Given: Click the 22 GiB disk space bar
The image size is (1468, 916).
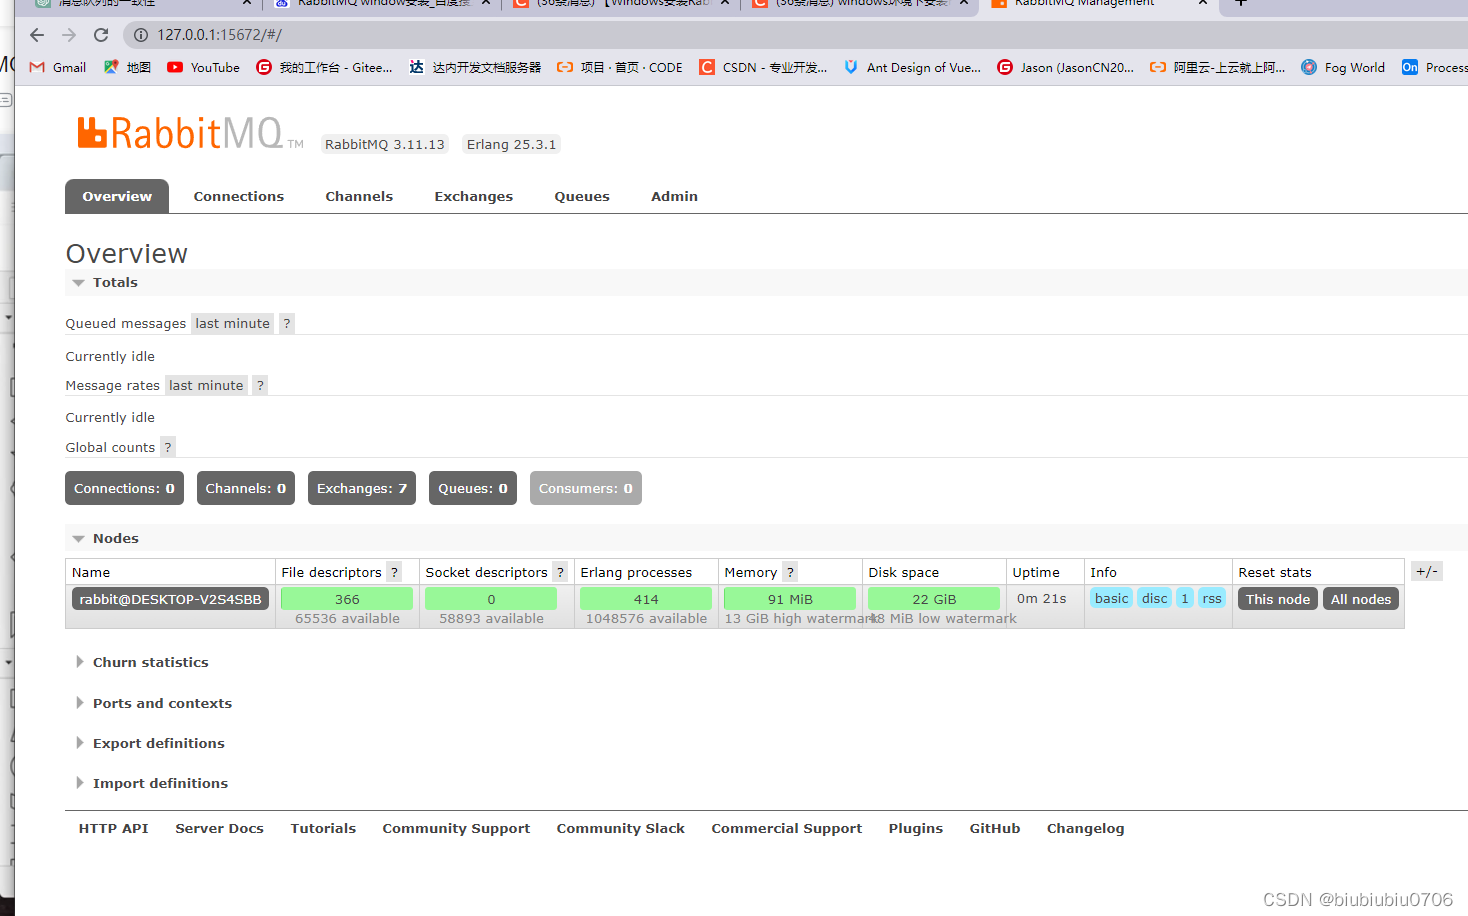Looking at the screenshot, I should pos(934,599).
